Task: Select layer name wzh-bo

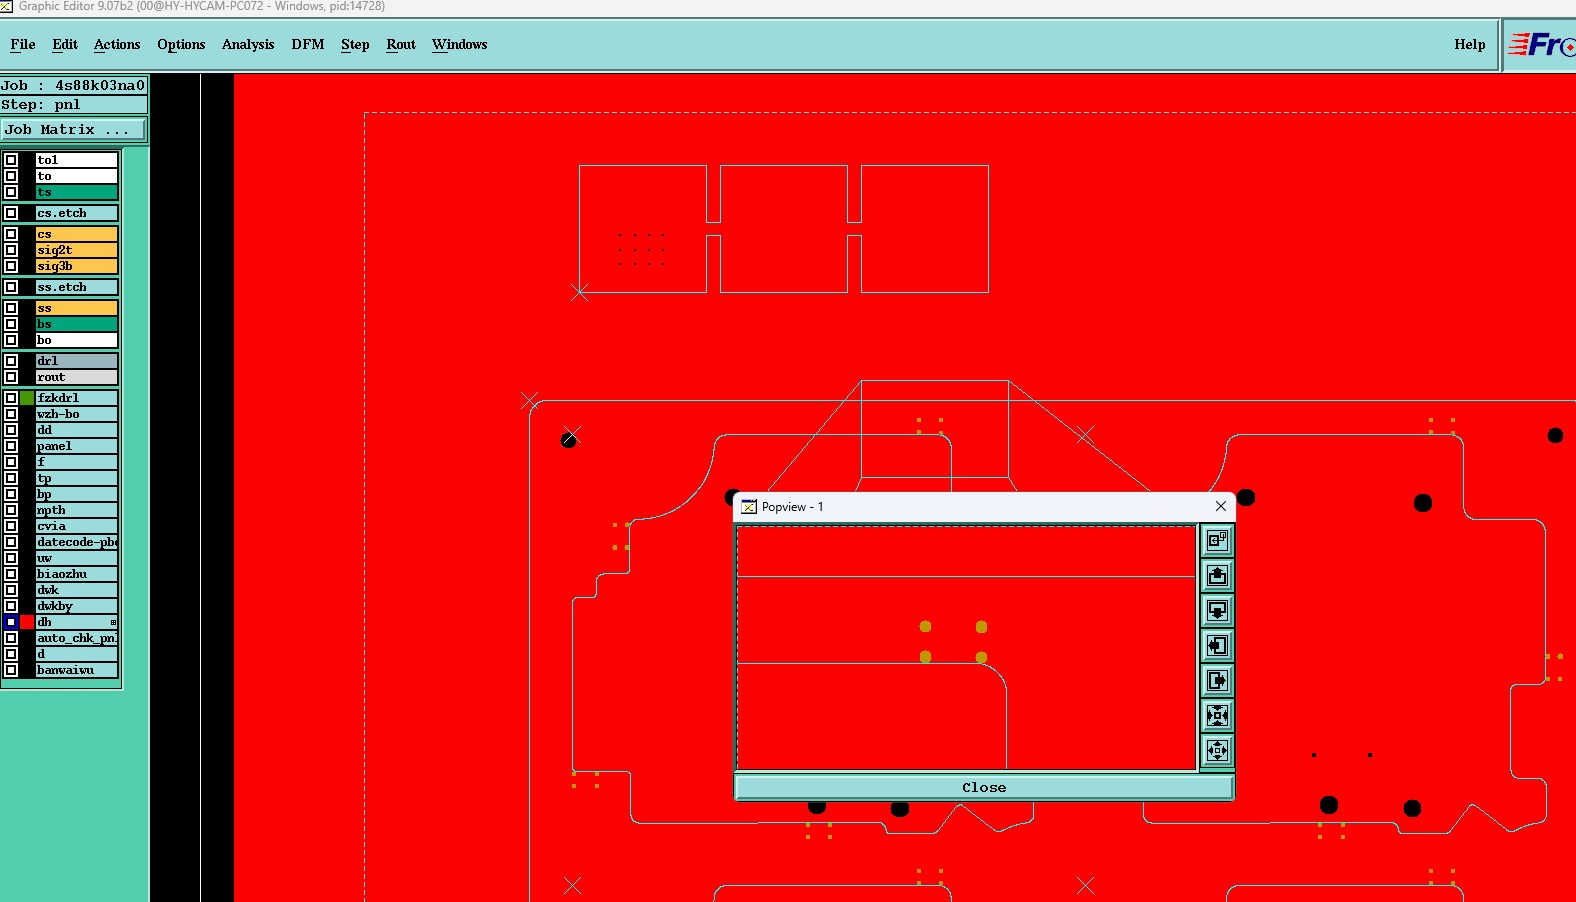Action: (x=77, y=414)
